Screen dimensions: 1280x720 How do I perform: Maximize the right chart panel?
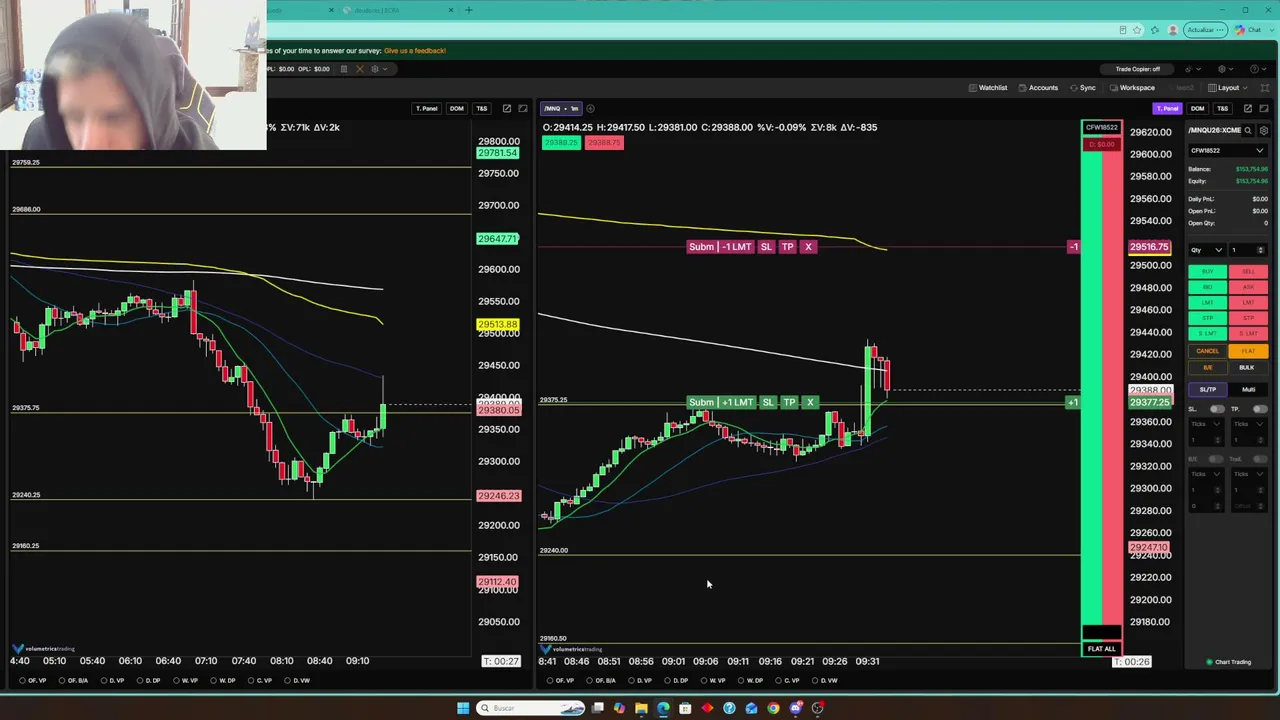1264,108
